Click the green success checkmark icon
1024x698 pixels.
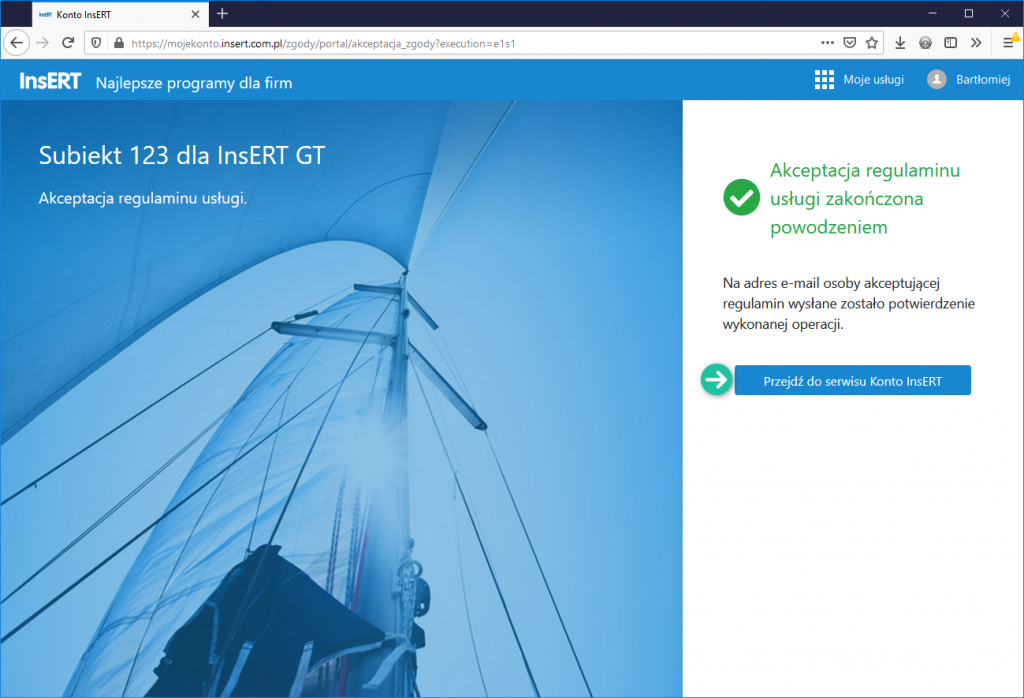pyautogui.click(x=741, y=197)
